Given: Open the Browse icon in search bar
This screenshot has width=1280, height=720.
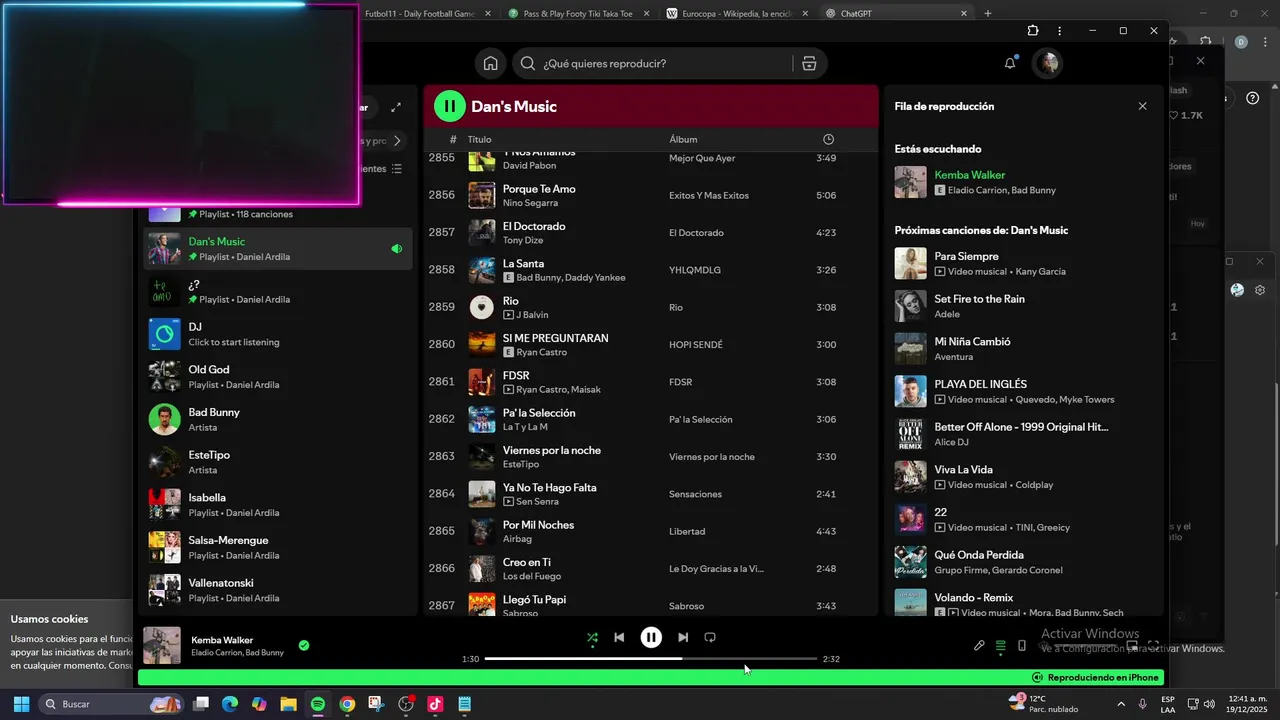Looking at the screenshot, I should click(809, 63).
